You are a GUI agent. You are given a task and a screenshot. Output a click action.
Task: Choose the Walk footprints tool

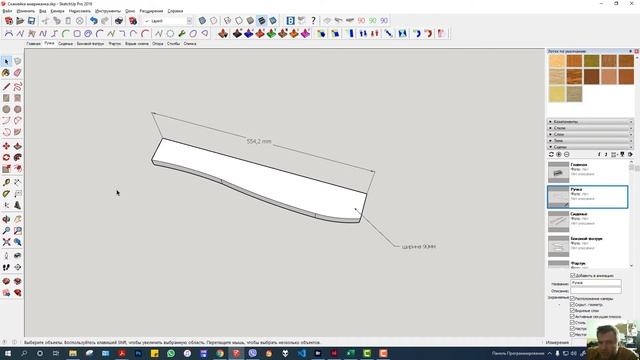[6, 267]
